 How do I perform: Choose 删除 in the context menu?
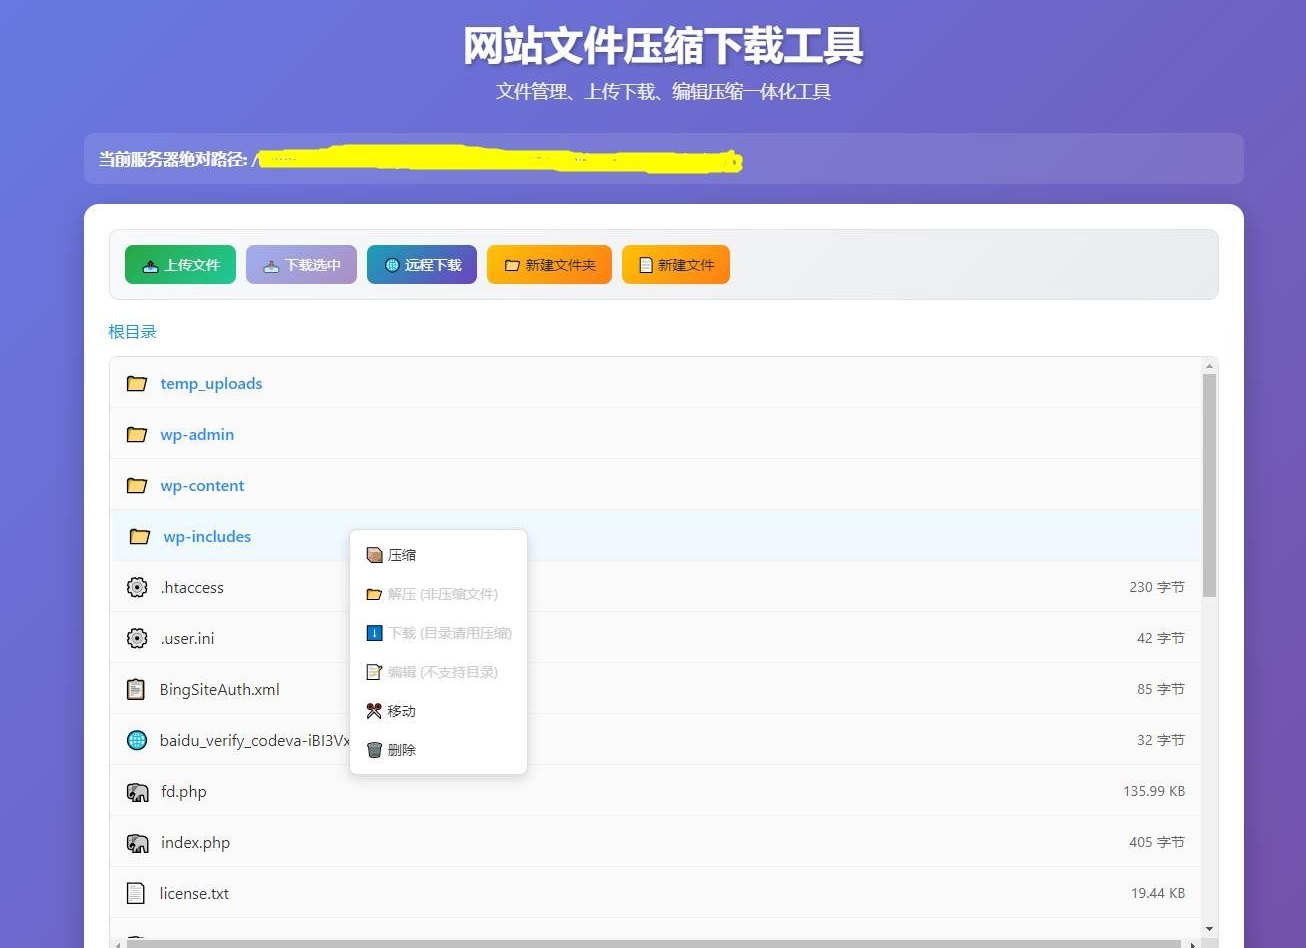click(x=438, y=750)
